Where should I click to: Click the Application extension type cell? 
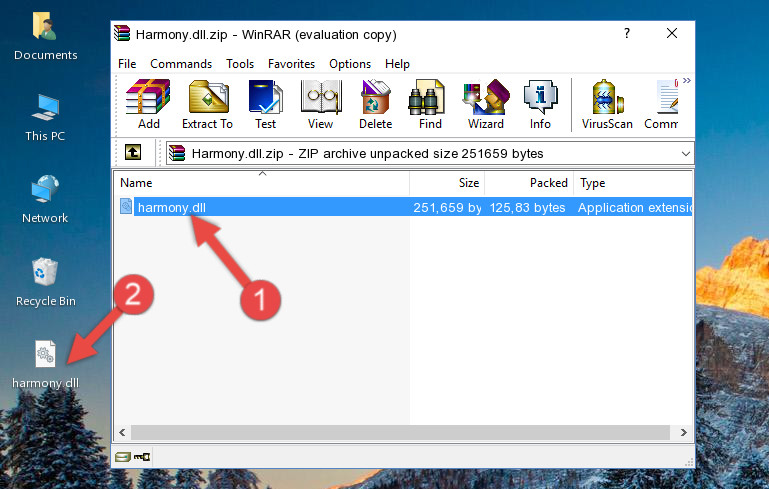click(x=635, y=207)
